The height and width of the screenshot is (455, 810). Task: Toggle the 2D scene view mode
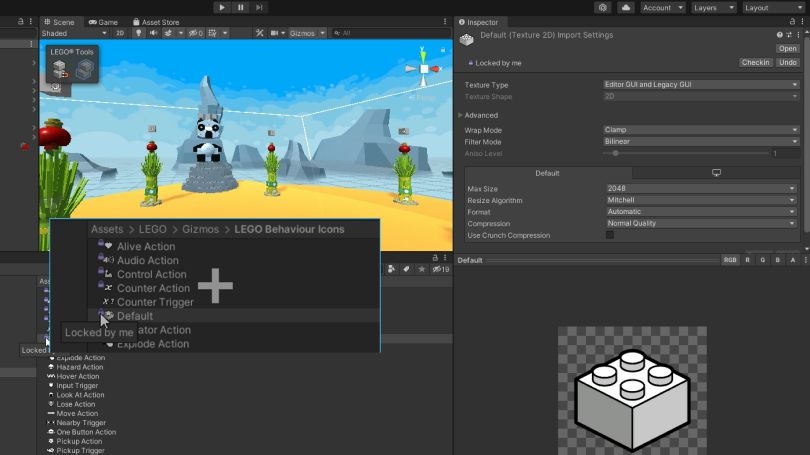point(120,33)
